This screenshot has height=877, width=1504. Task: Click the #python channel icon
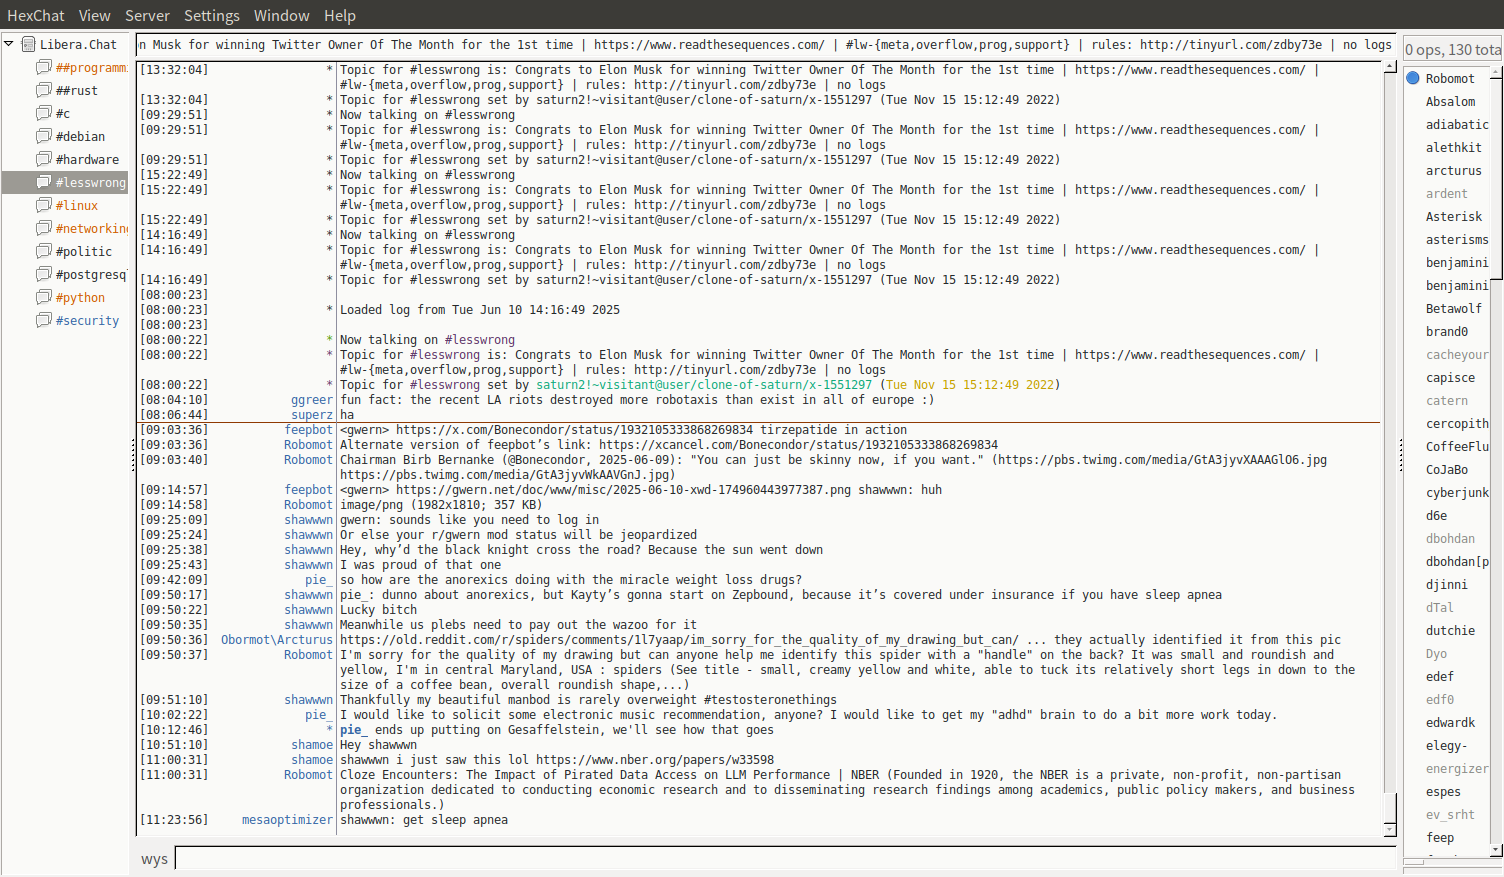click(x=43, y=297)
